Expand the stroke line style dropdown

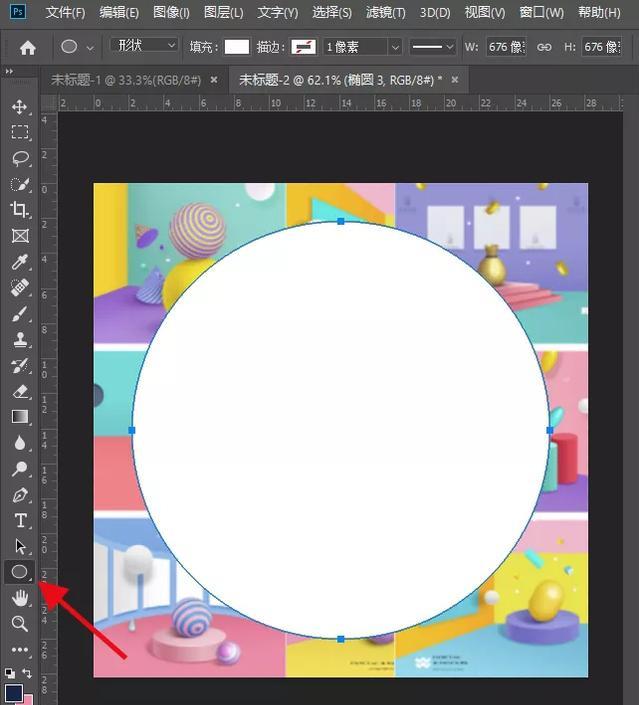(x=434, y=47)
